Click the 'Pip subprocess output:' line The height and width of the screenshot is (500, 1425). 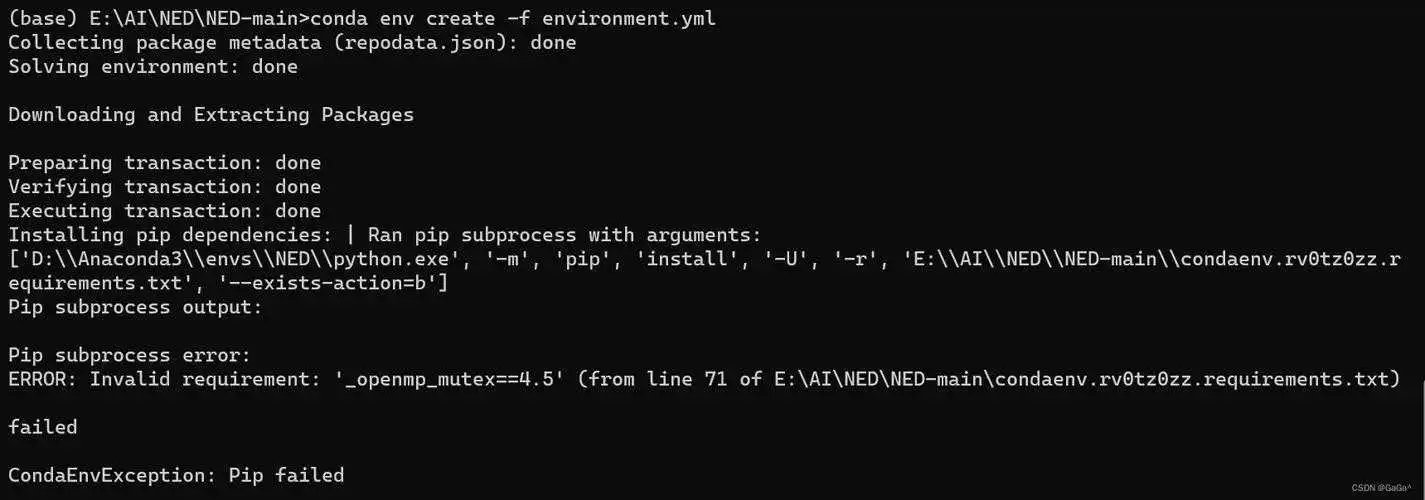136,307
